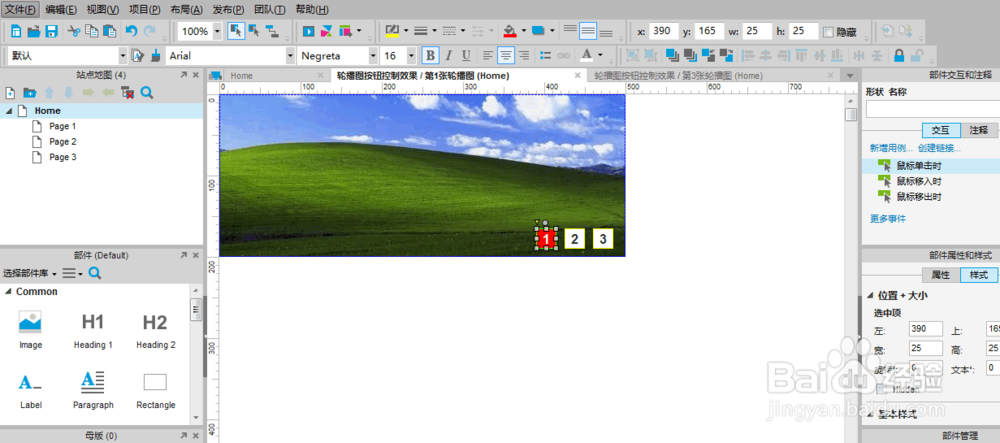Open the widget style editor icon
This screenshot has height=443, width=1000.
coord(138,56)
